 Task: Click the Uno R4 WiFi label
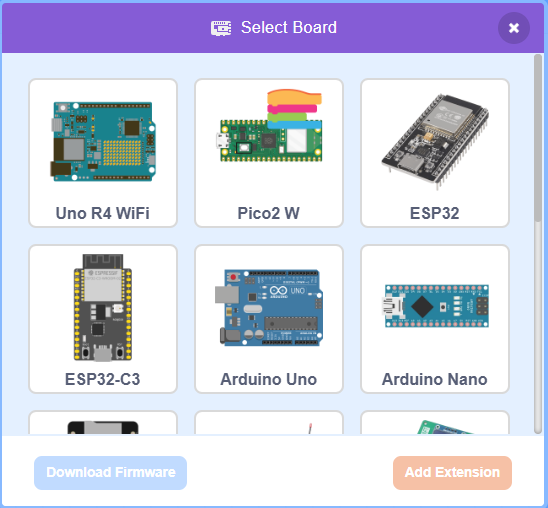pos(103,213)
